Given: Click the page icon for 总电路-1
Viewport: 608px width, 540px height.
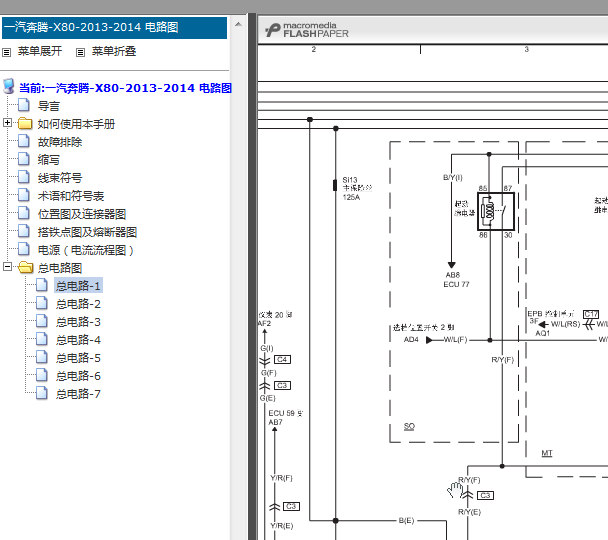Looking at the screenshot, I should (x=42, y=285).
